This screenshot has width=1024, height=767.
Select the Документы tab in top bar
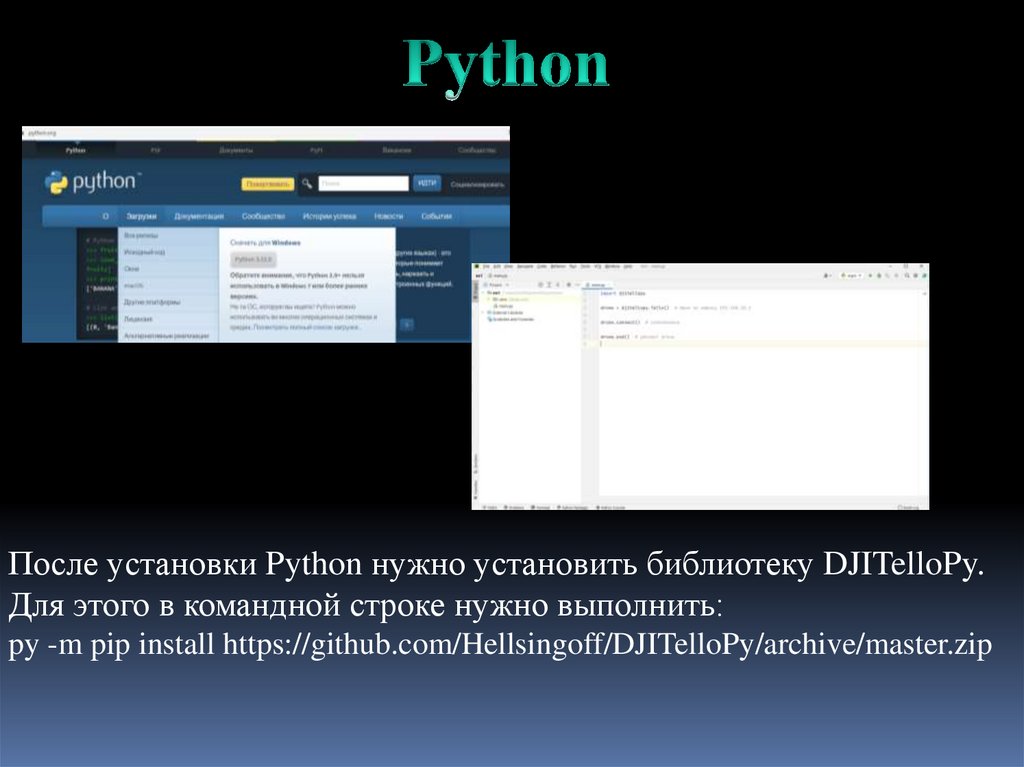(x=236, y=150)
